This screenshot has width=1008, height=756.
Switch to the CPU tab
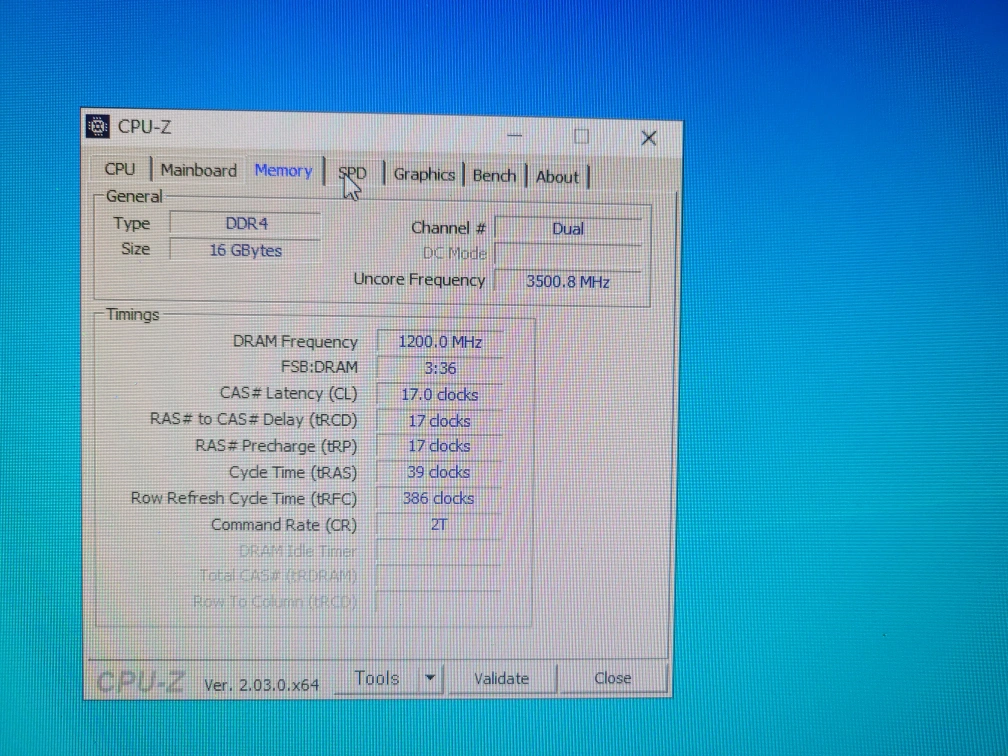pyautogui.click(x=120, y=170)
